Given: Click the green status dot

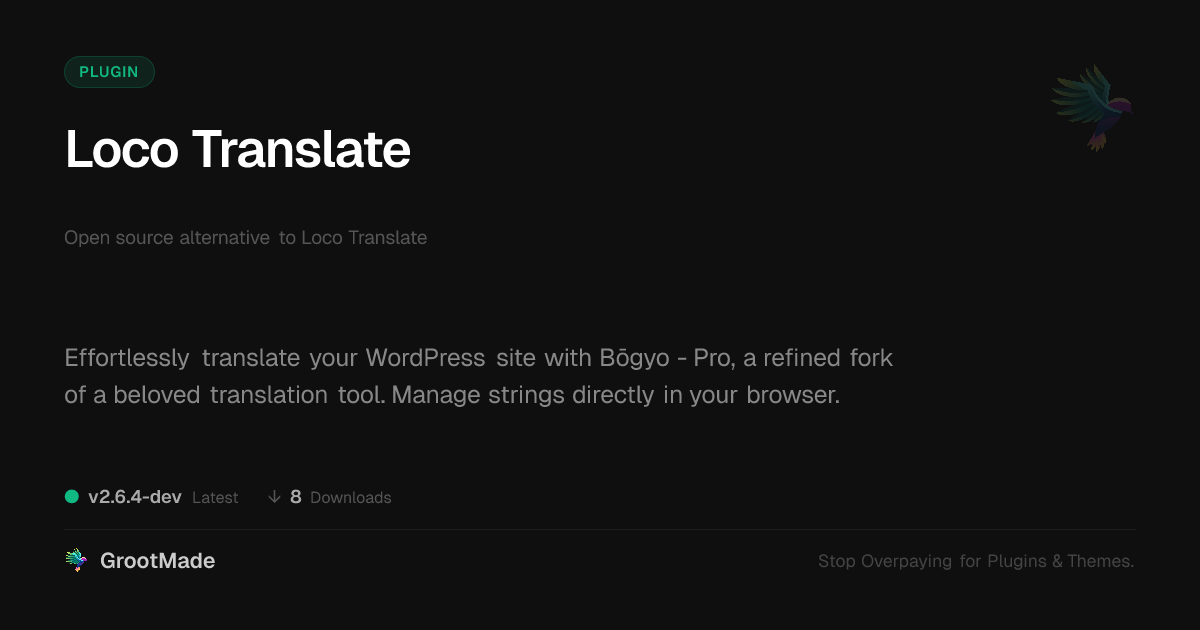Looking at the screenshot, I should point(72,496).
